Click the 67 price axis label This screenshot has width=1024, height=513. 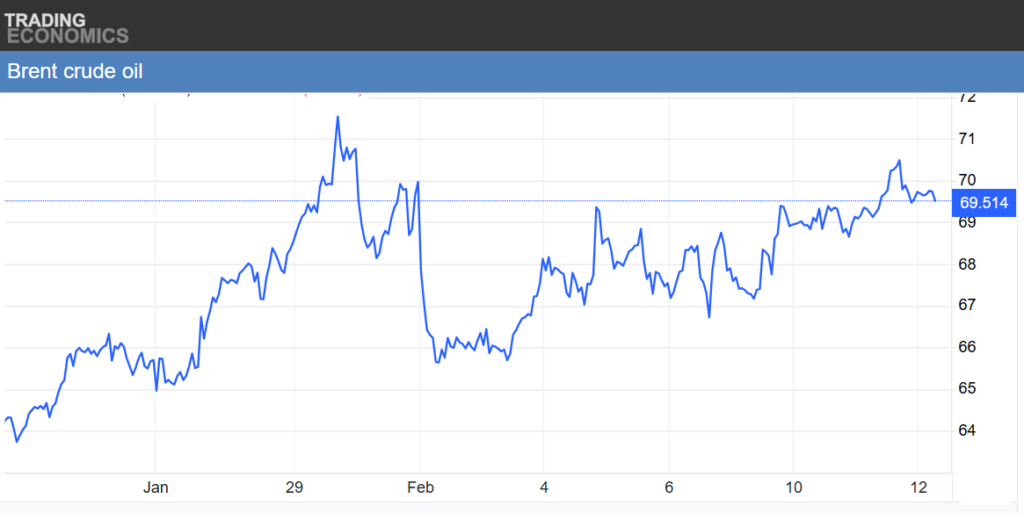[x=967, y=305]
